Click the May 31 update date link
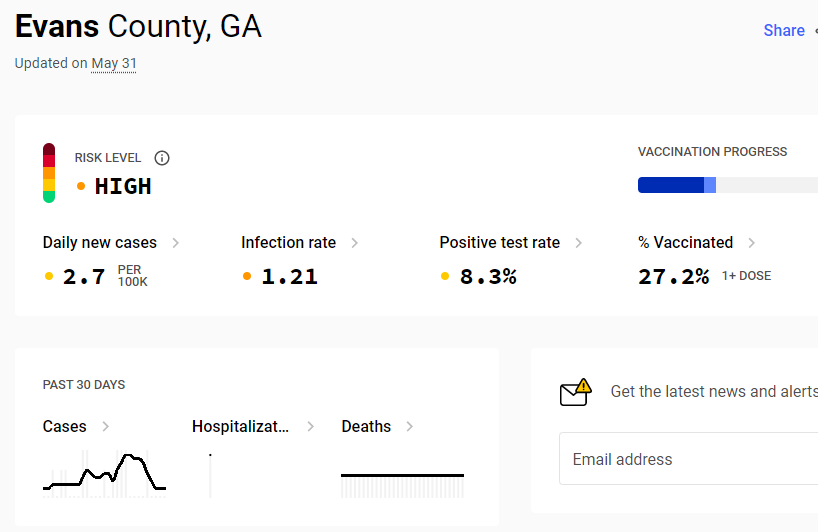Screen dimensions: 818x532 [114, 64]
